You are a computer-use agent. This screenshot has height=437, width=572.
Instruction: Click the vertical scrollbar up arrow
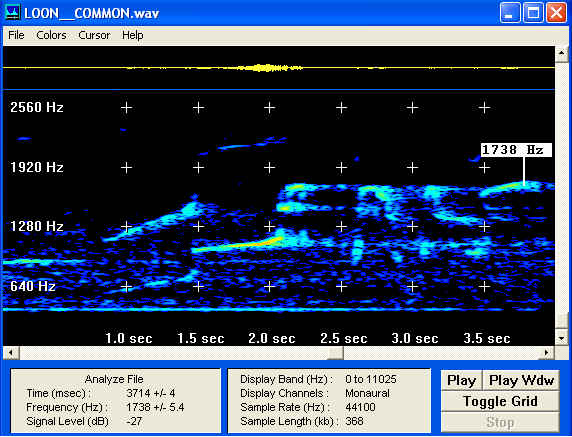[x=561, y=54]
